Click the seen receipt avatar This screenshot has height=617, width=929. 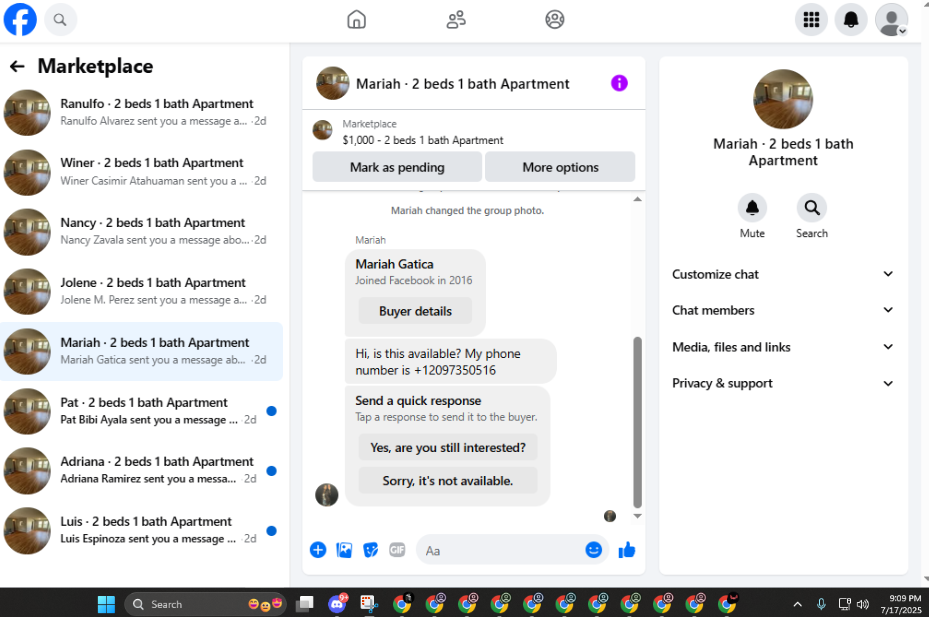(610, 516)
